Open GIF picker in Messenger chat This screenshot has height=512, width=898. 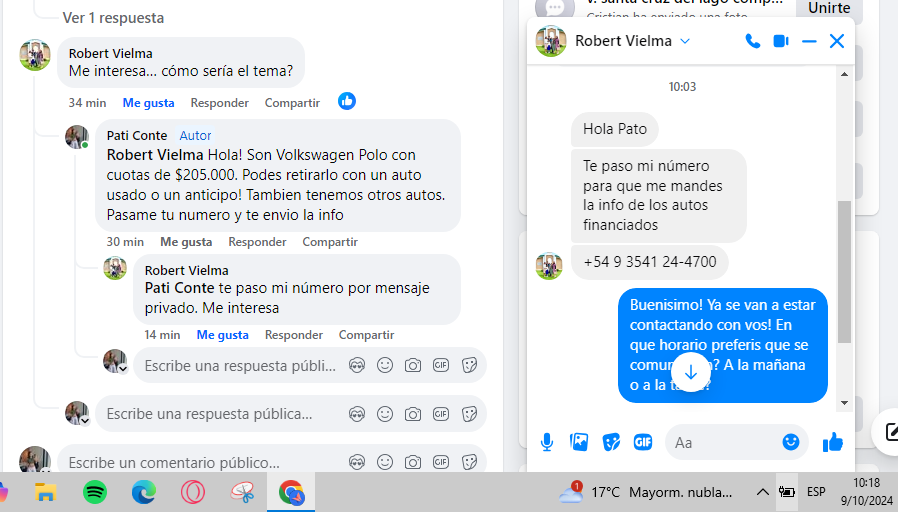643,442
